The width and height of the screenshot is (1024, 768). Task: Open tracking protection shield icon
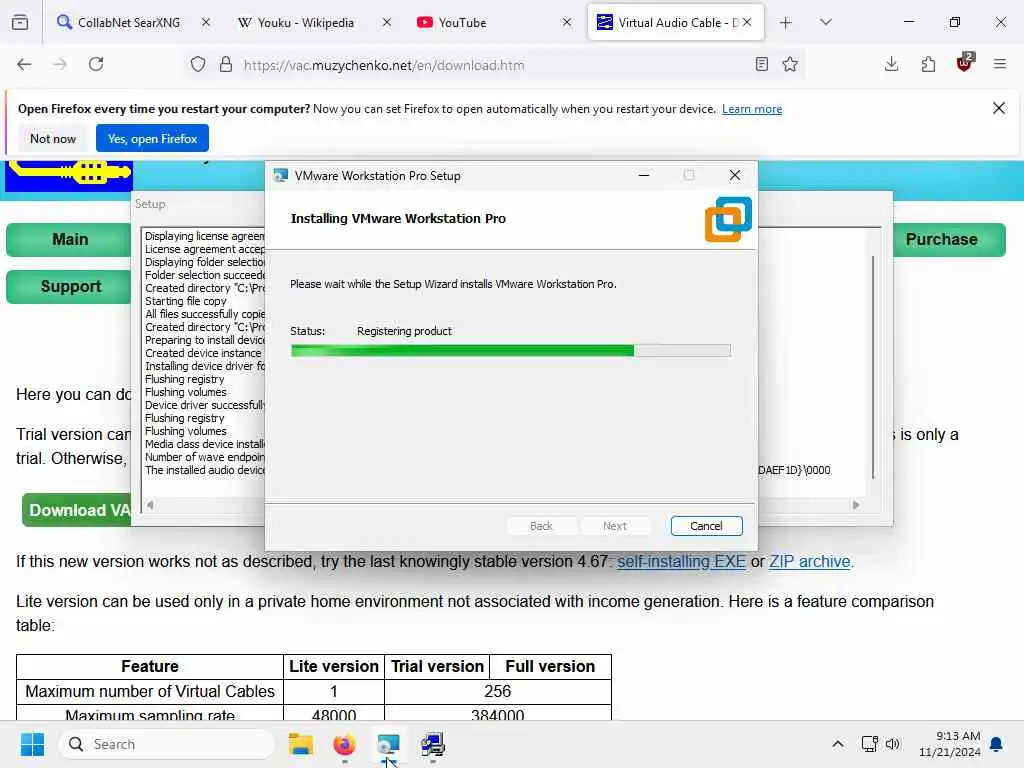pyautogui.click(x=198, y=65)
